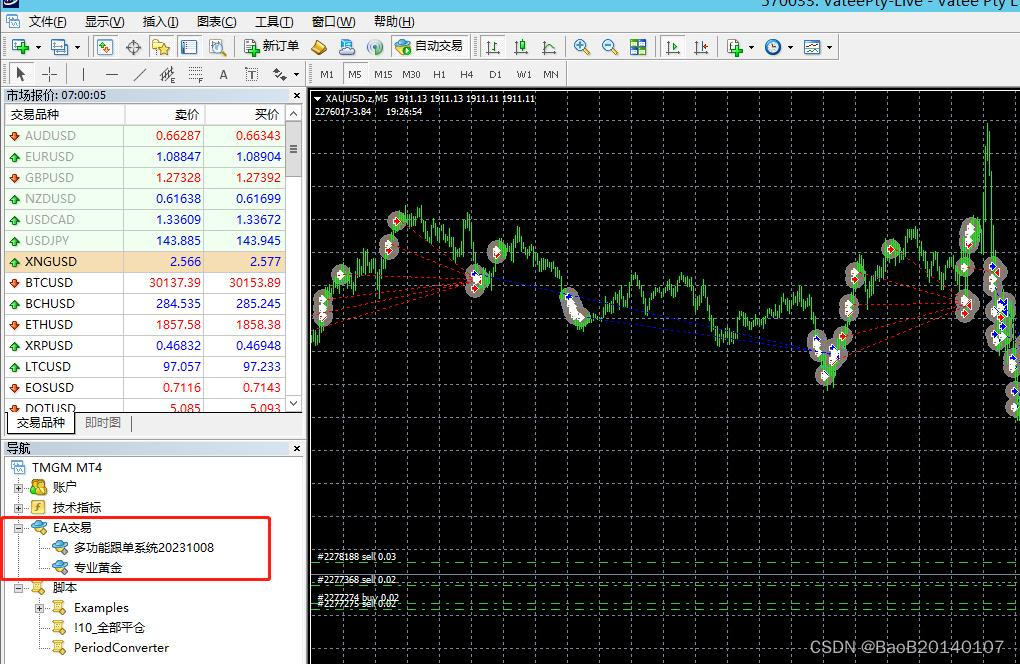Click the 卖价 column header
Viewport: 1020px width, 664px height.
point(164,114)
